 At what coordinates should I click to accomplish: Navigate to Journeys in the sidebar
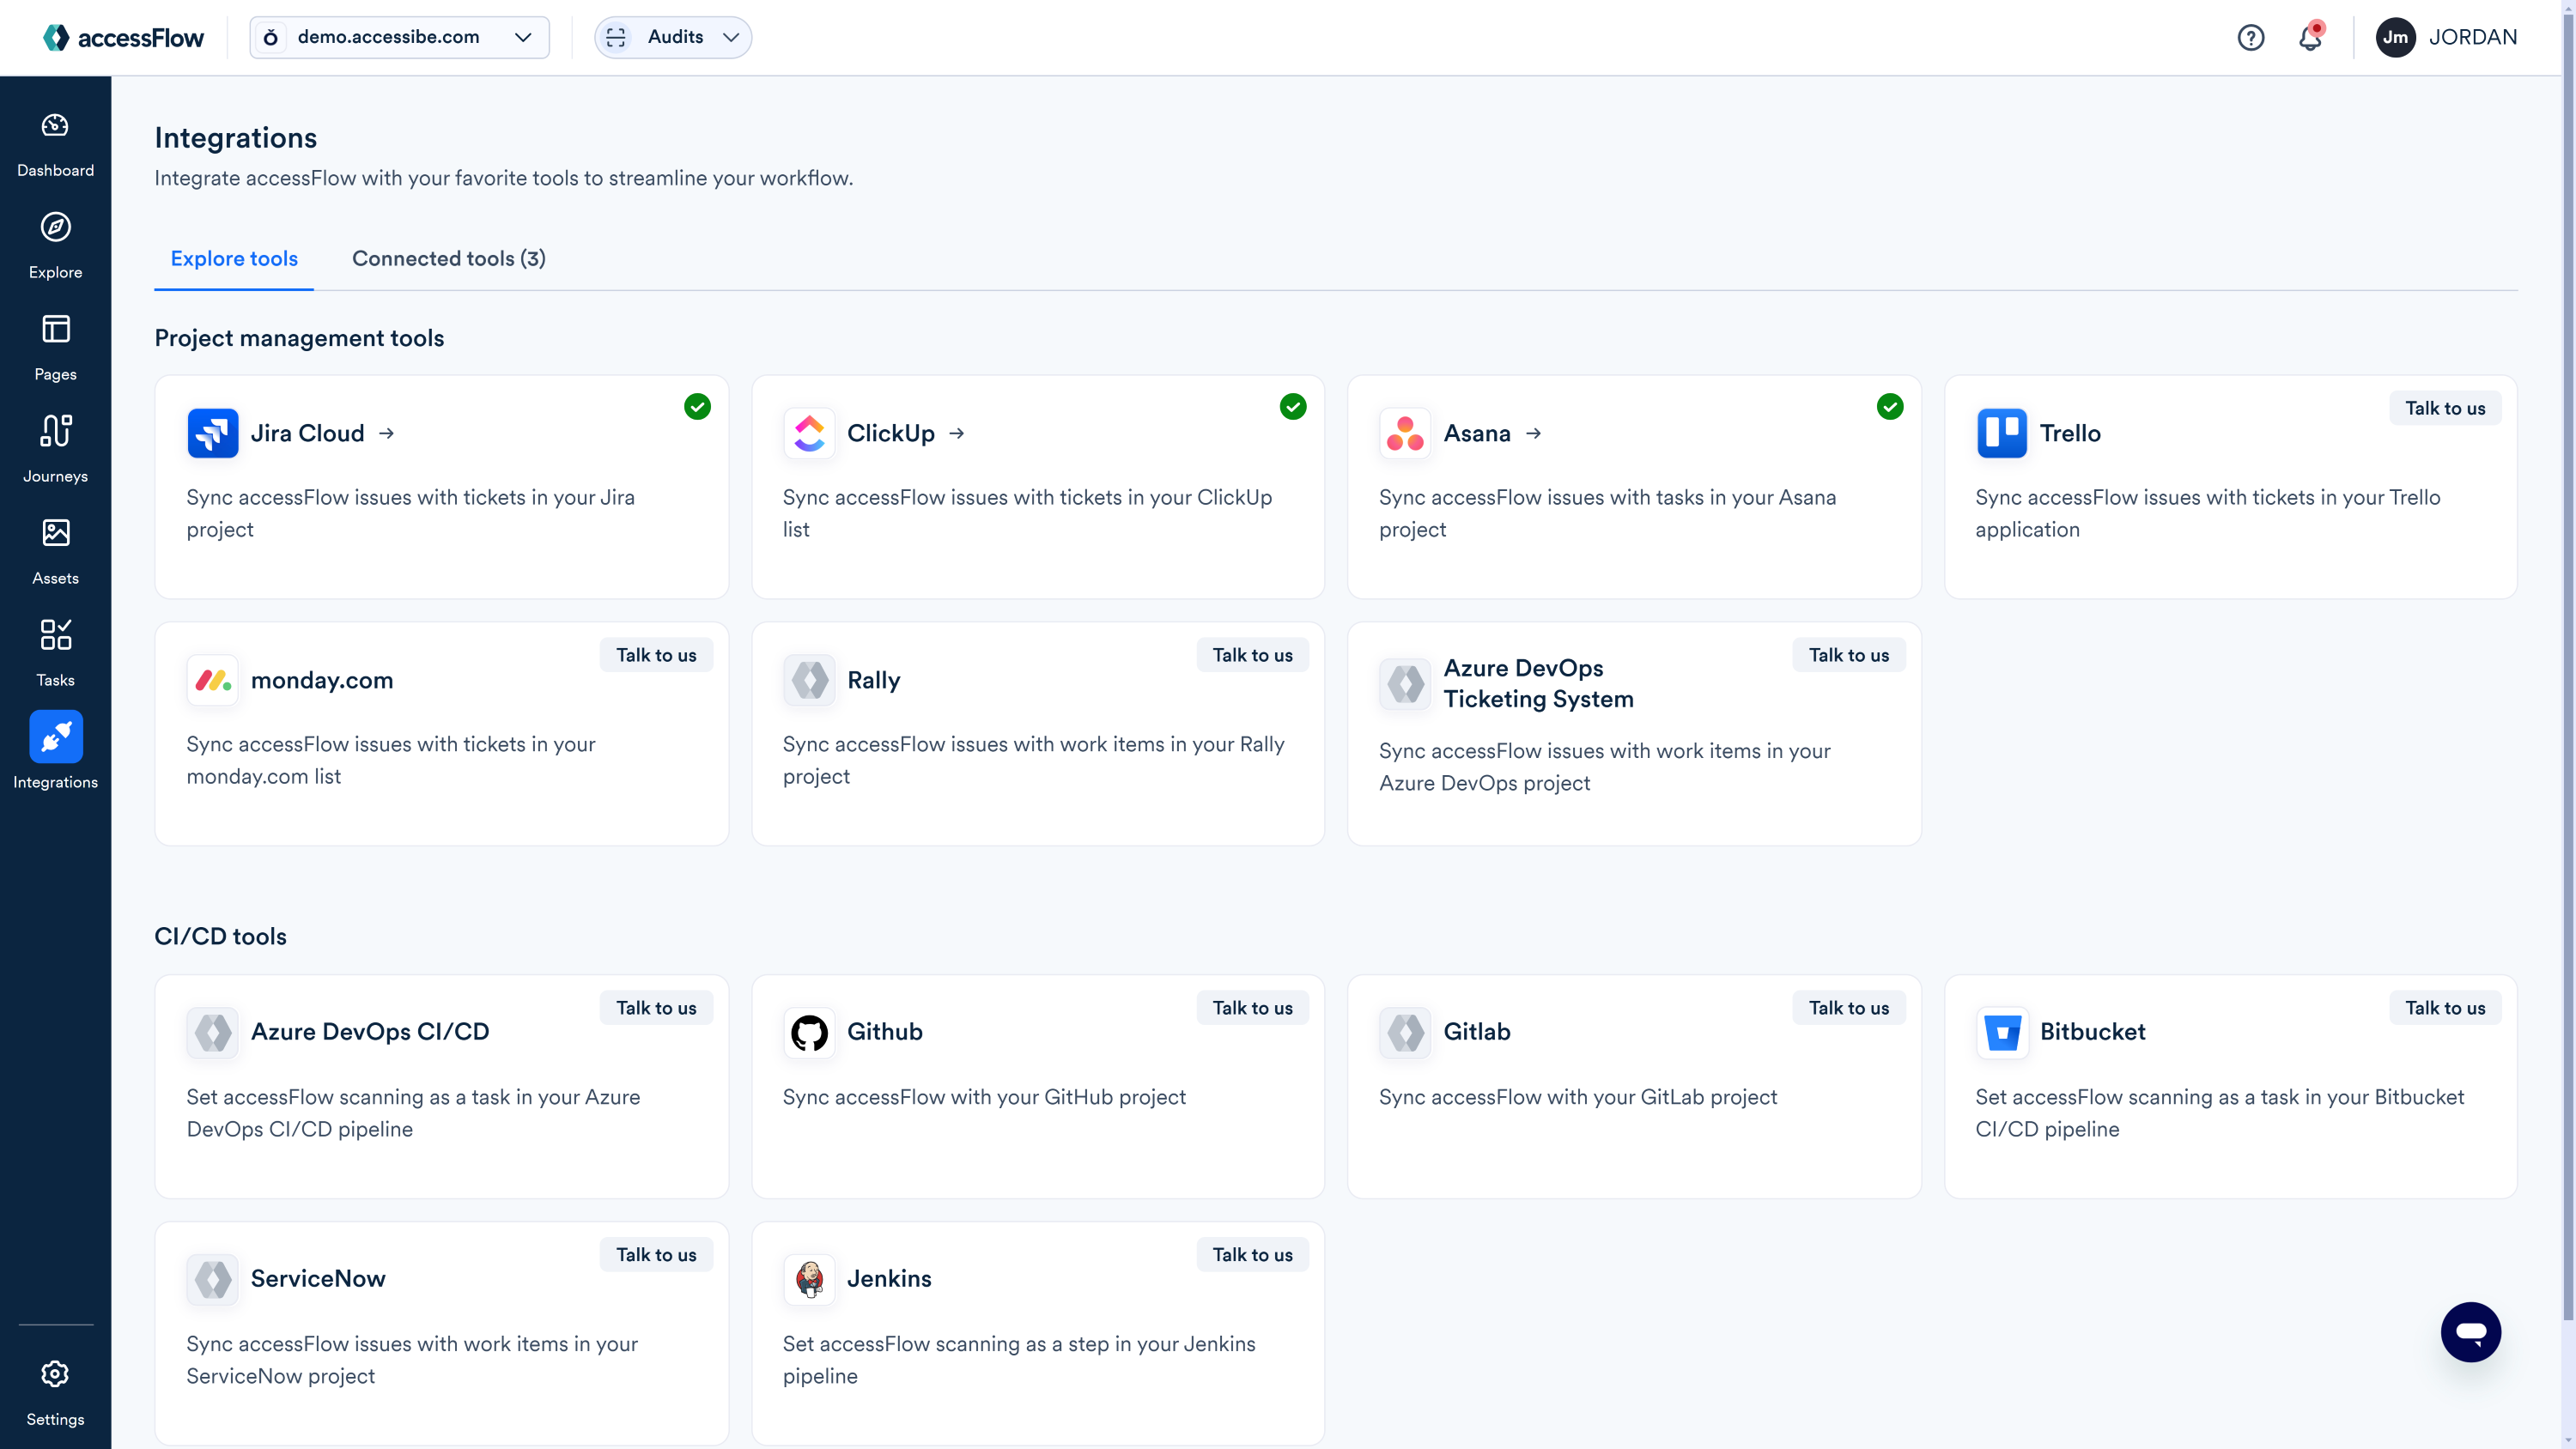click(x=55, y=447)
